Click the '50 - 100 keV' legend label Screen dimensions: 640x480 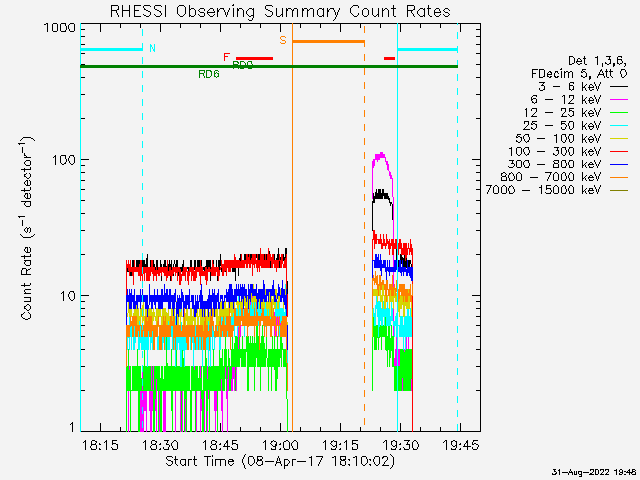coord(558,138)
